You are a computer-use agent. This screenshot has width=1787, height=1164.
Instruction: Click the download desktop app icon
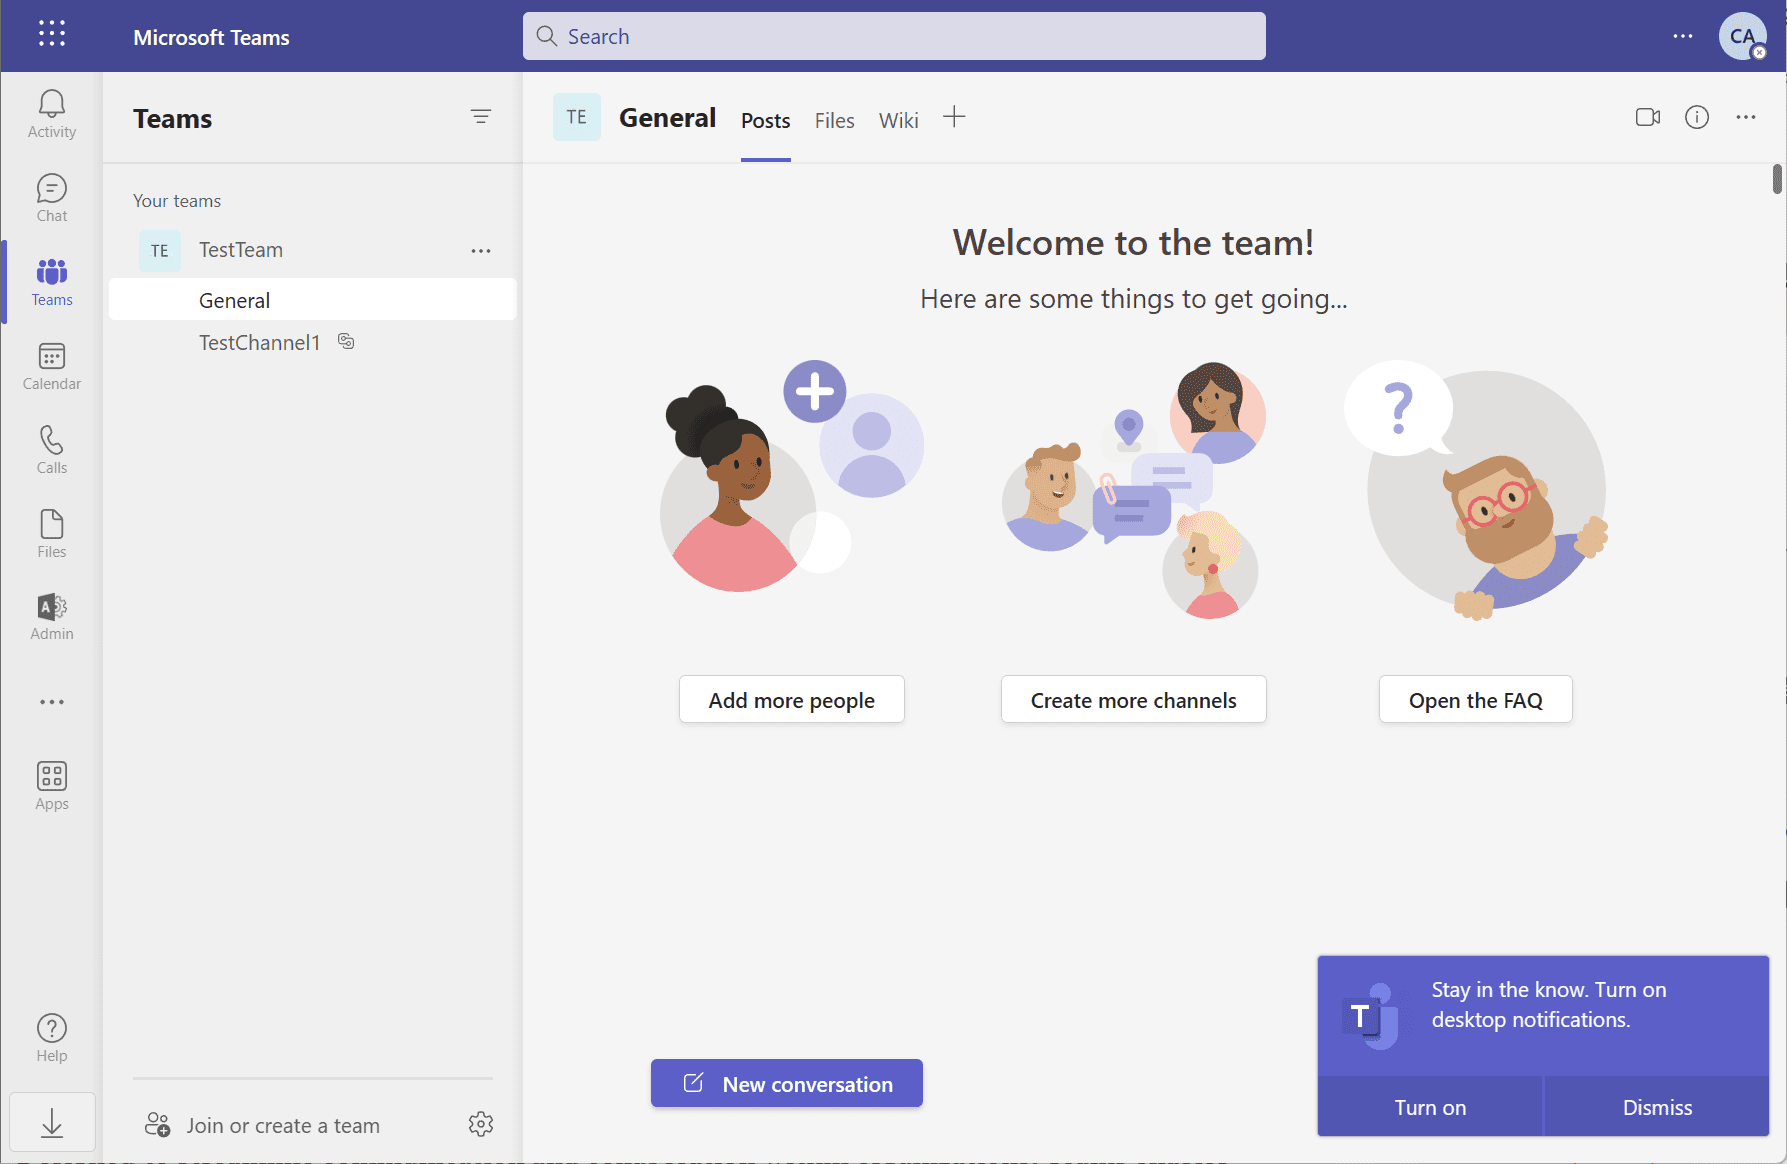[x=52, y=1123]
